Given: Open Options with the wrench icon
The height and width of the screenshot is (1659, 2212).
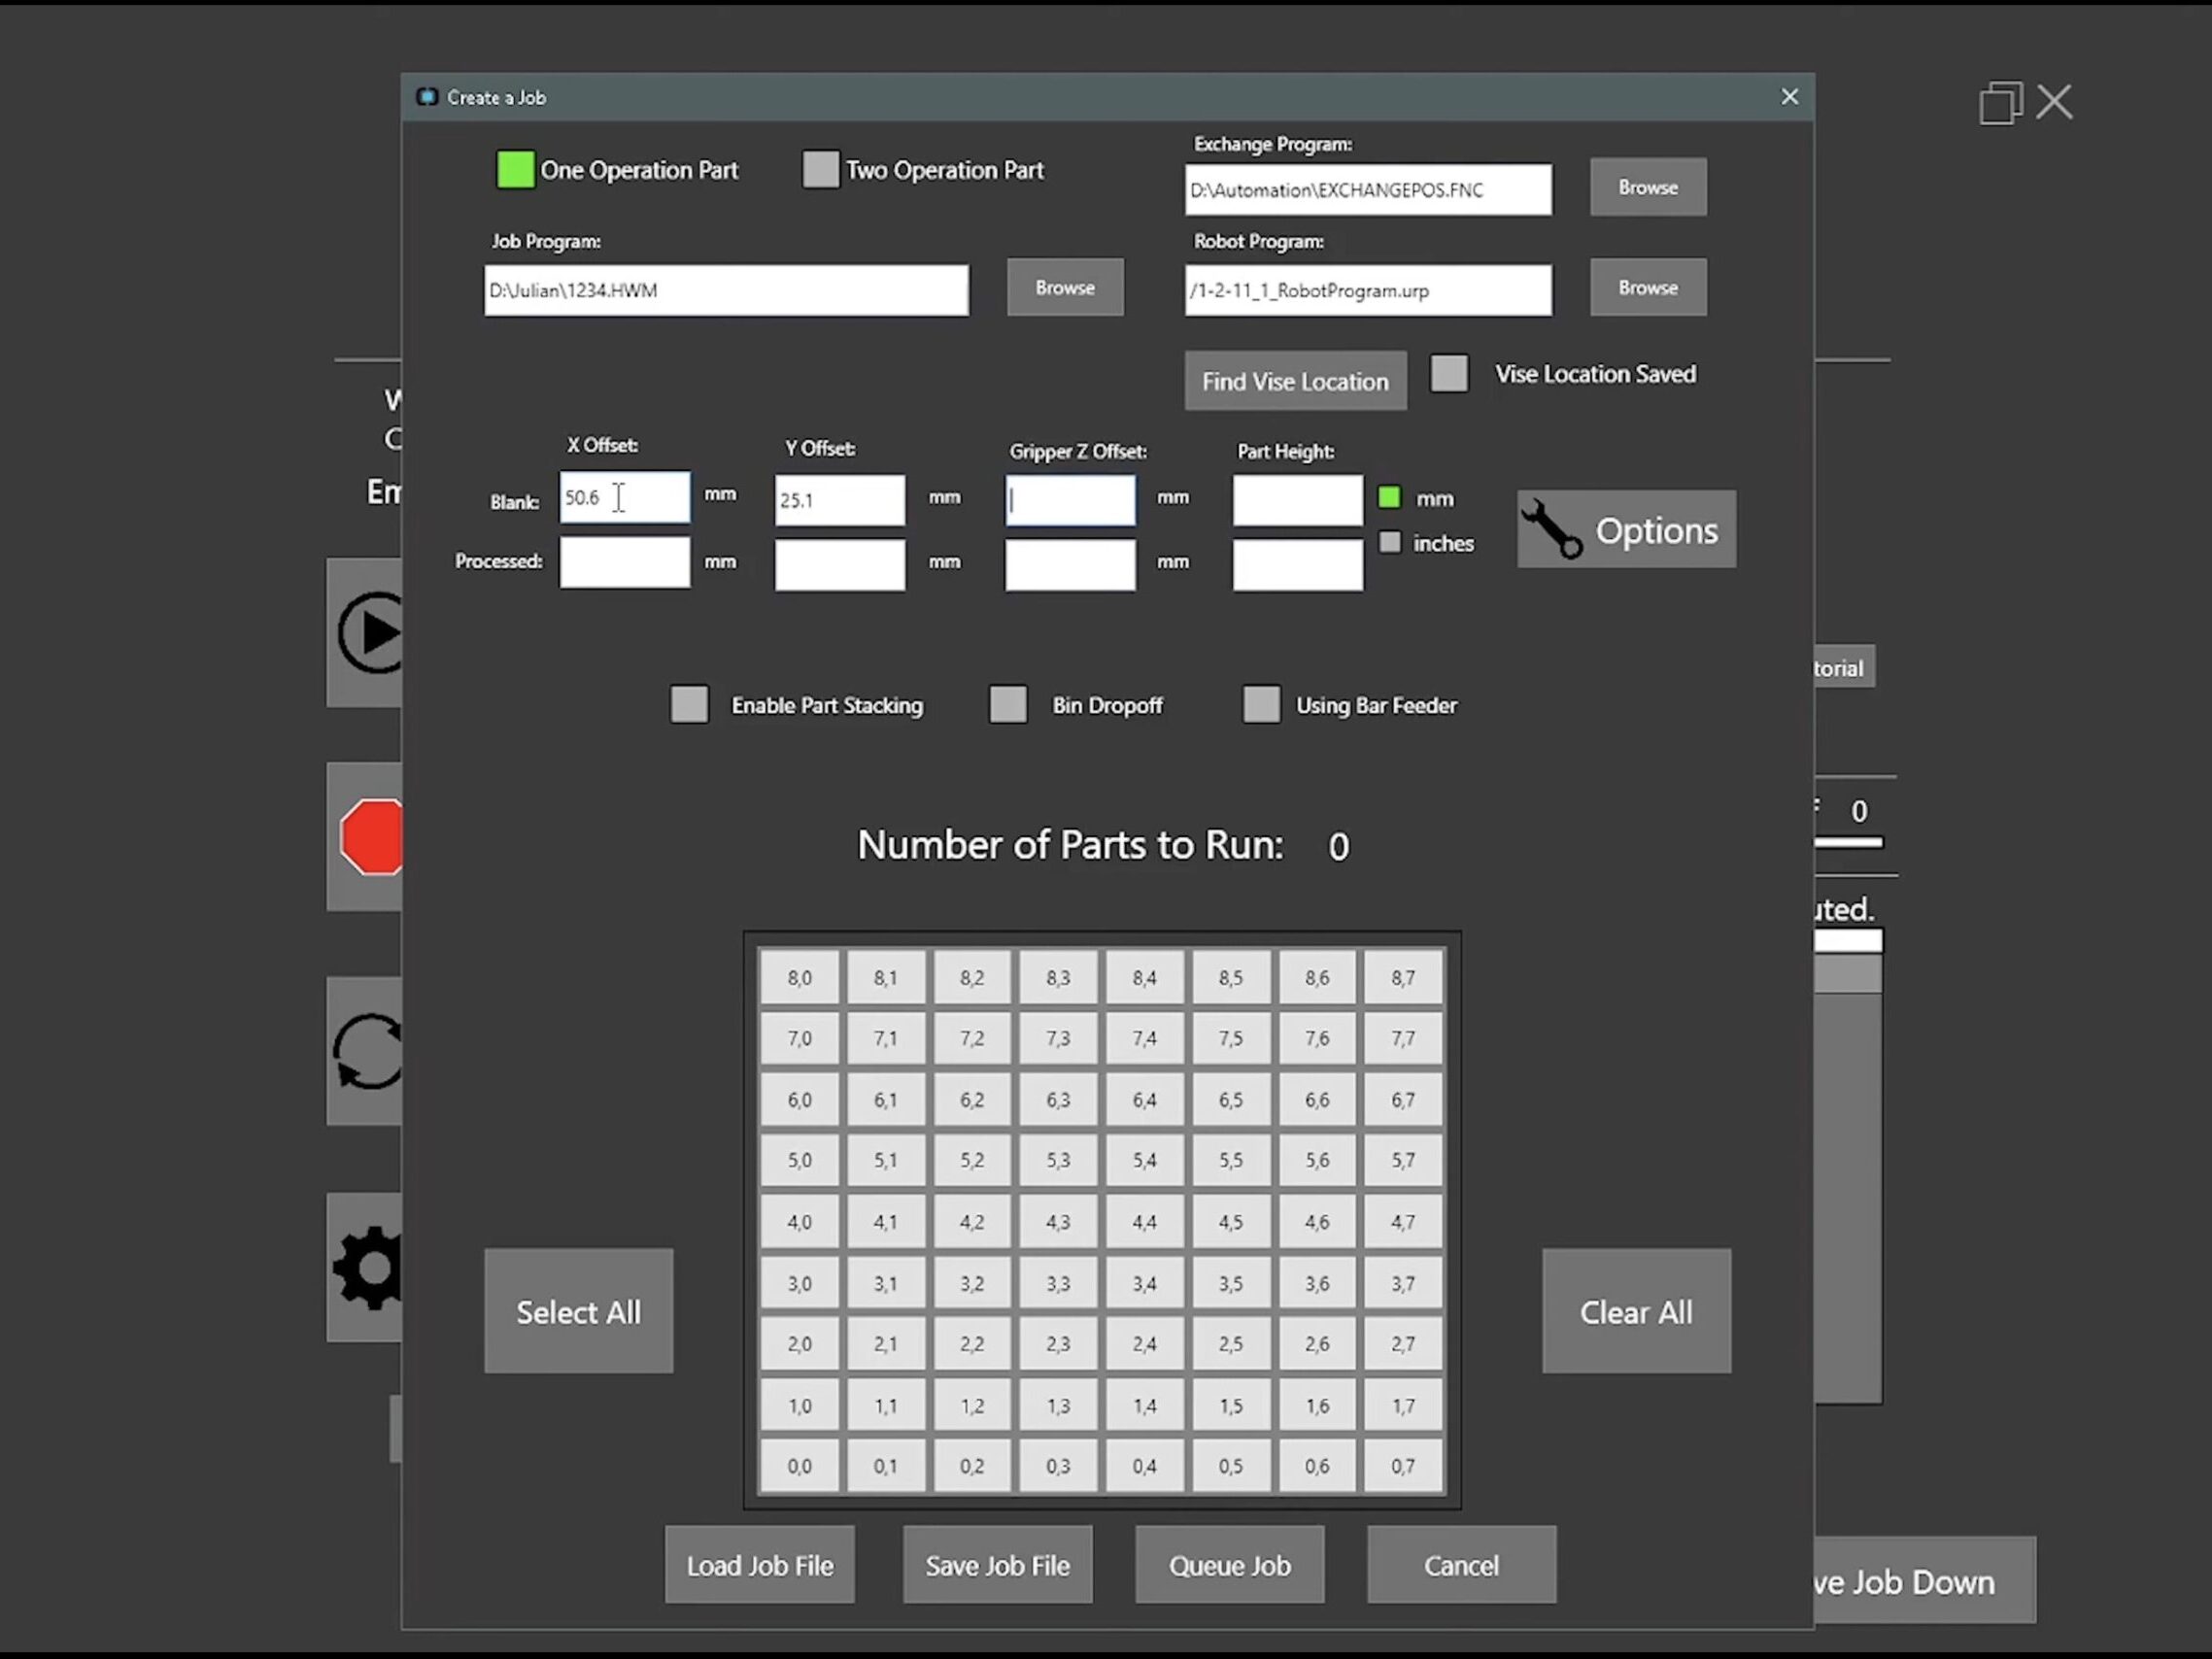Looking at the screenshot, I should (x=1625, y=530).
